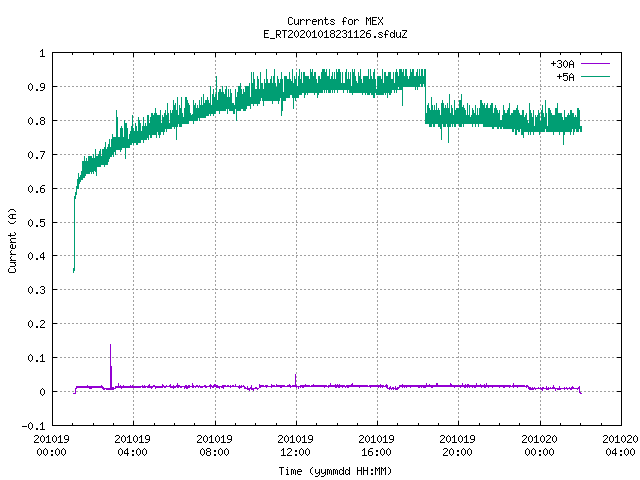Click the chart title 'Currents for MEX'
The image size is (640, 480).
click(x=335, y=21)
